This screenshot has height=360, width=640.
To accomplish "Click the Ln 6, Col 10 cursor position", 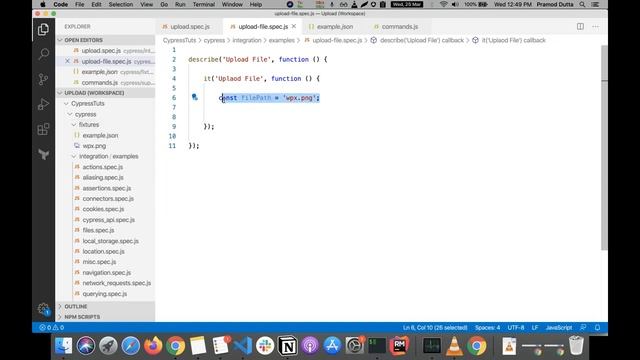I will tap(435, 327).
